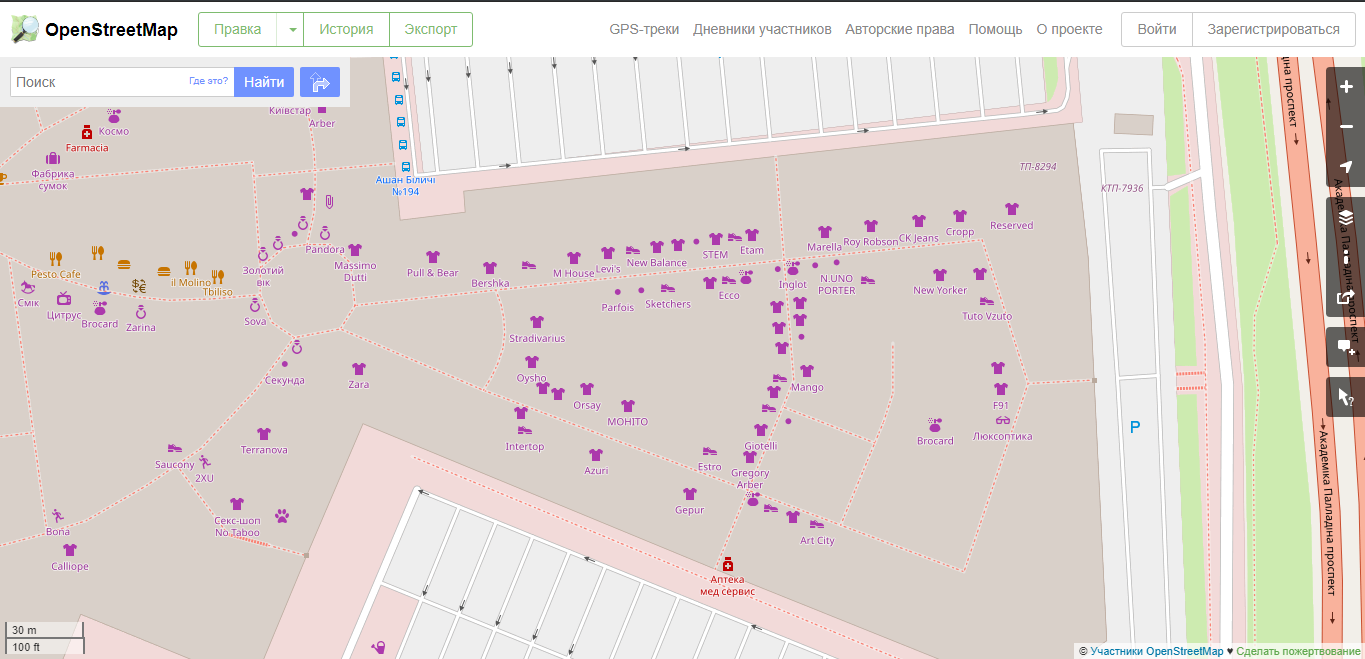
Task: Click the Цитрус electronics TV icon
Action: [64, 298]
